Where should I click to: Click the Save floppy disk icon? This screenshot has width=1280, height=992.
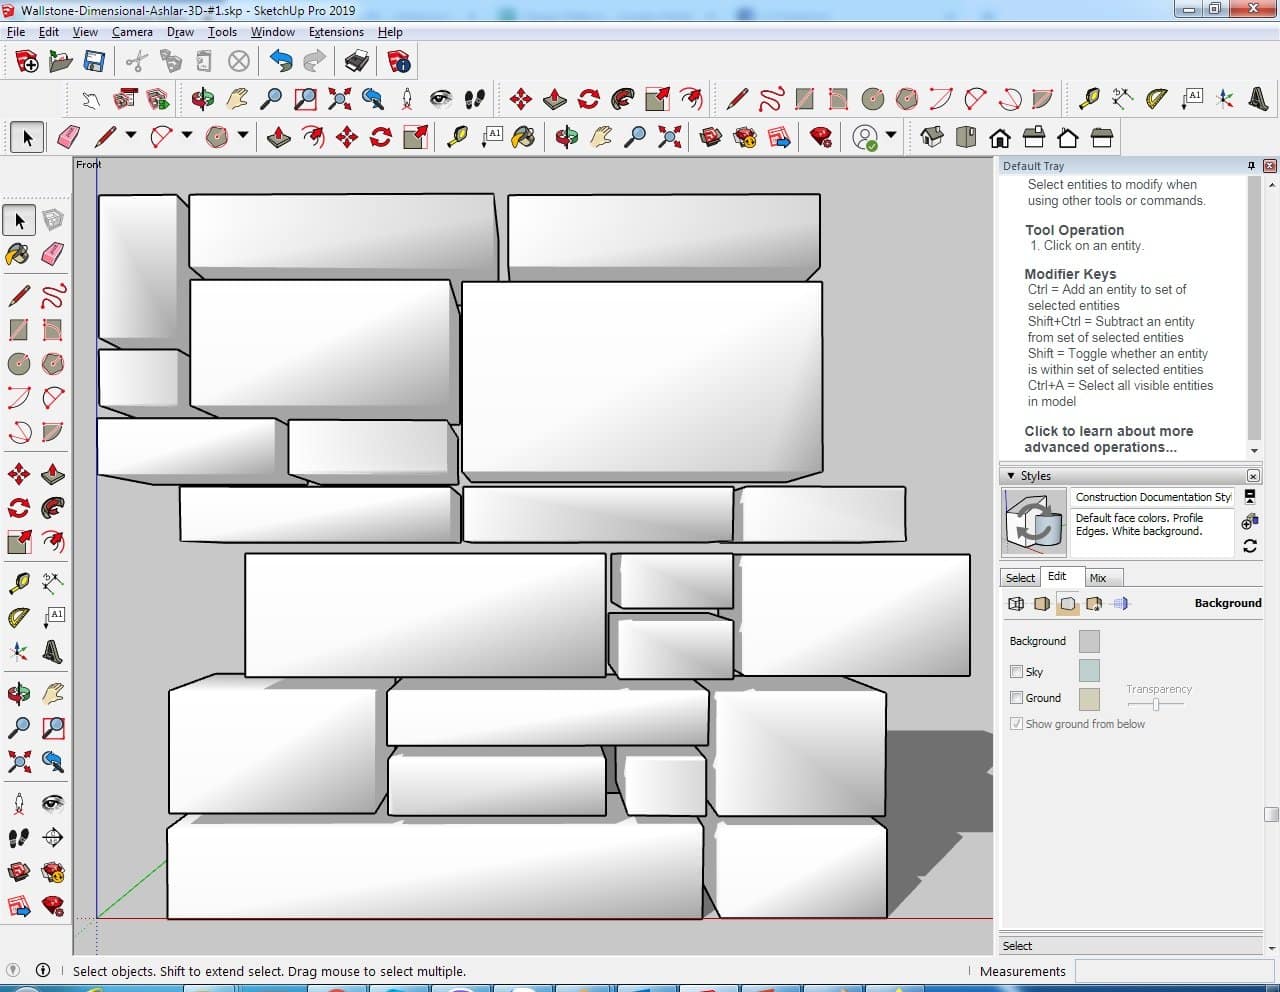coord(94,62)
